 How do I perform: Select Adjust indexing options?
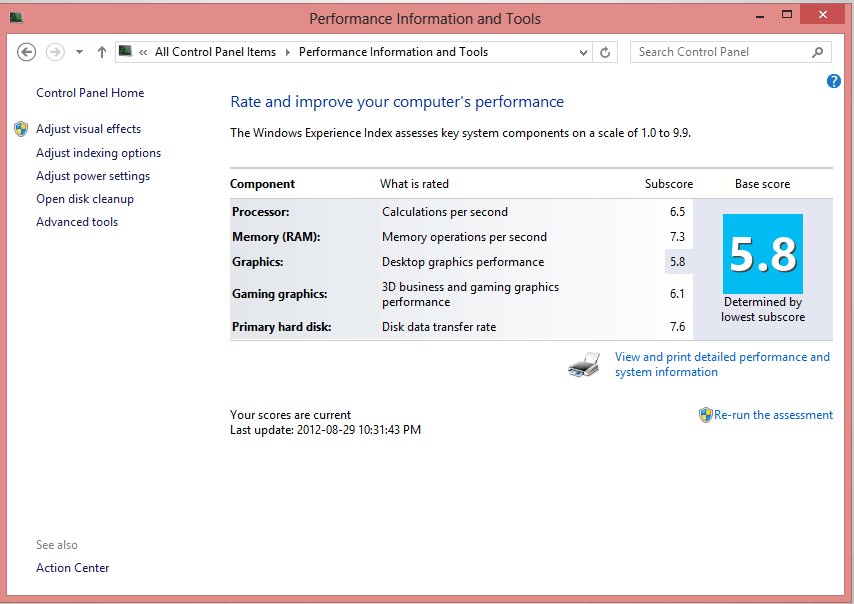[98, 153]
